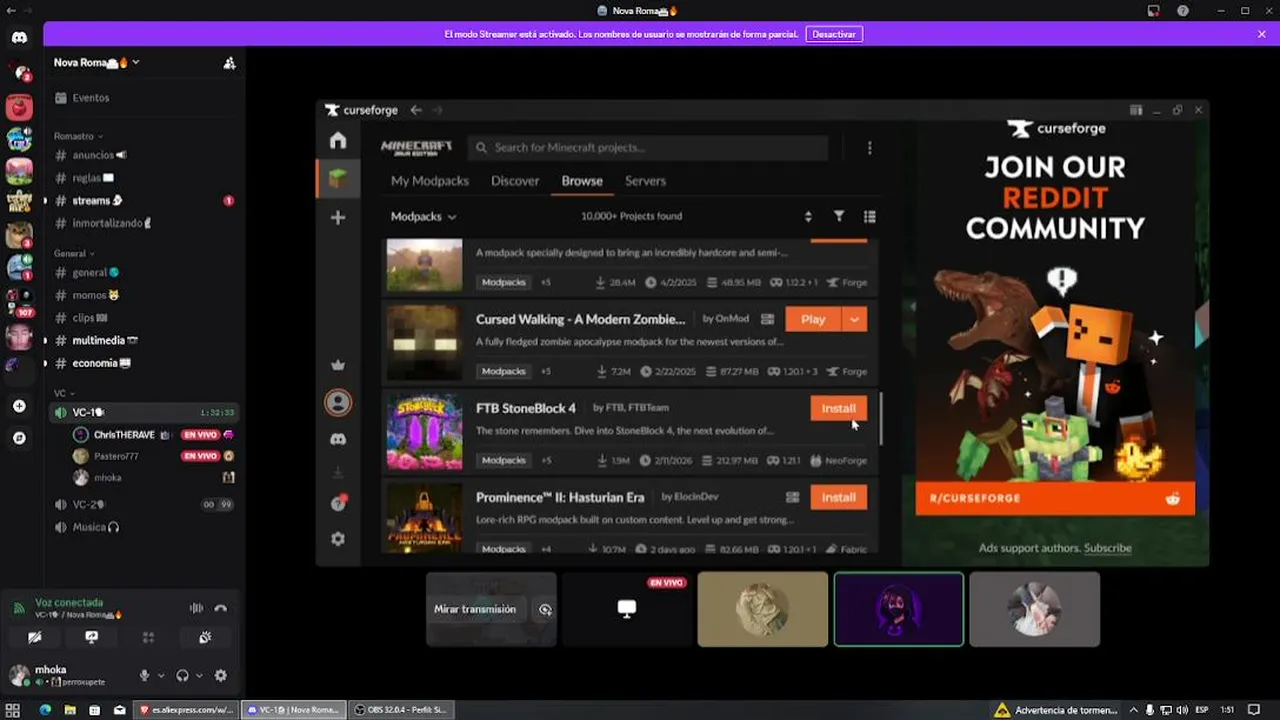
Task: Toggle camera on in voice panel
Action: point(35,637)
